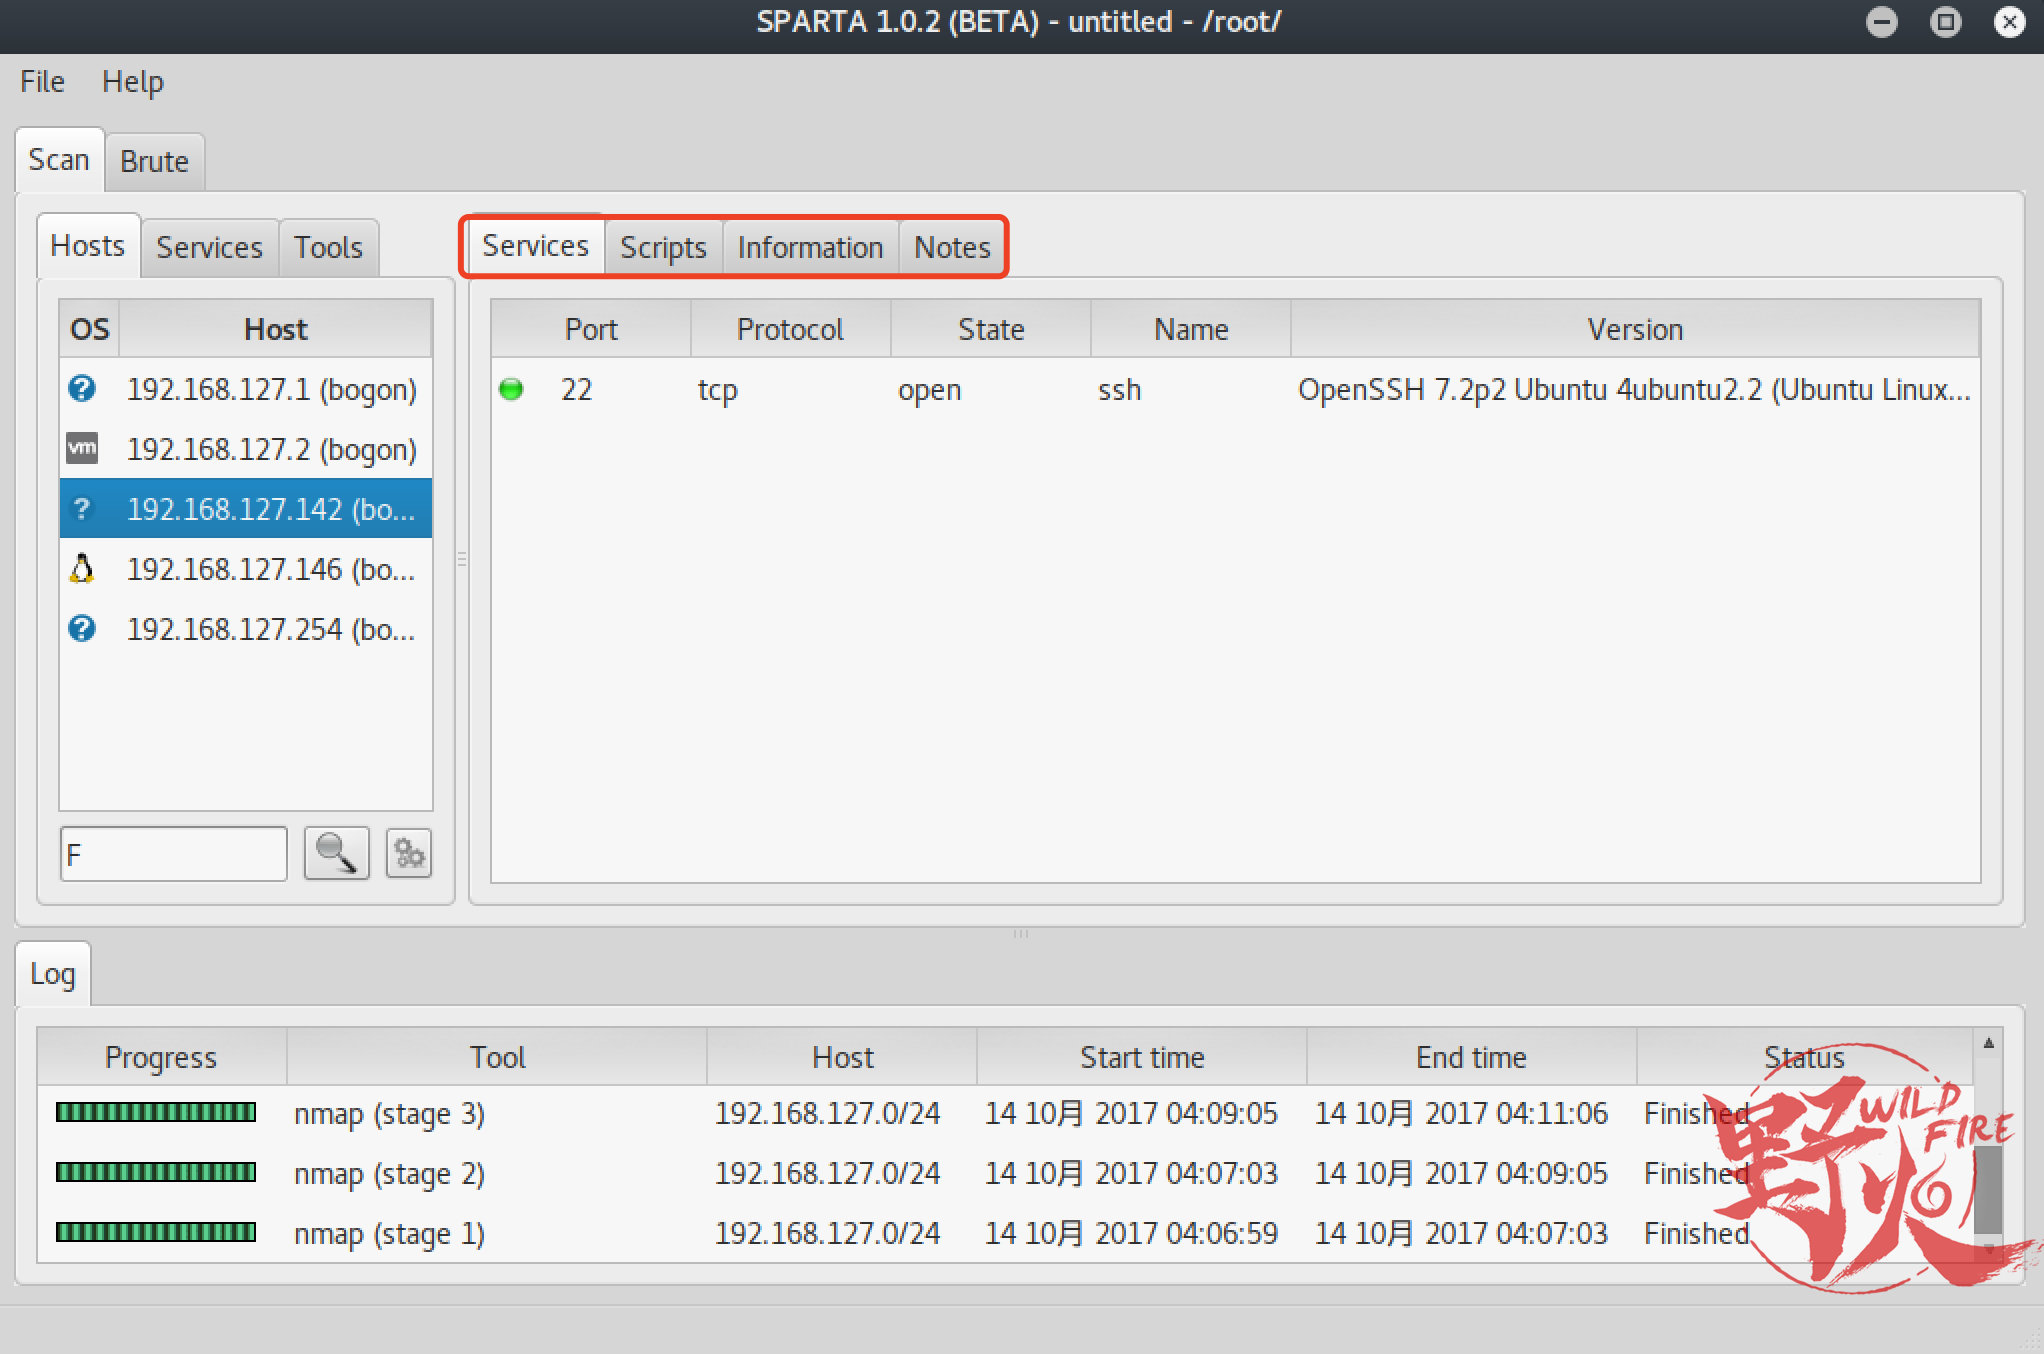This screenshot has width=2044, height=1354.
Task: Click the log Host column header
Action: 842,1057
